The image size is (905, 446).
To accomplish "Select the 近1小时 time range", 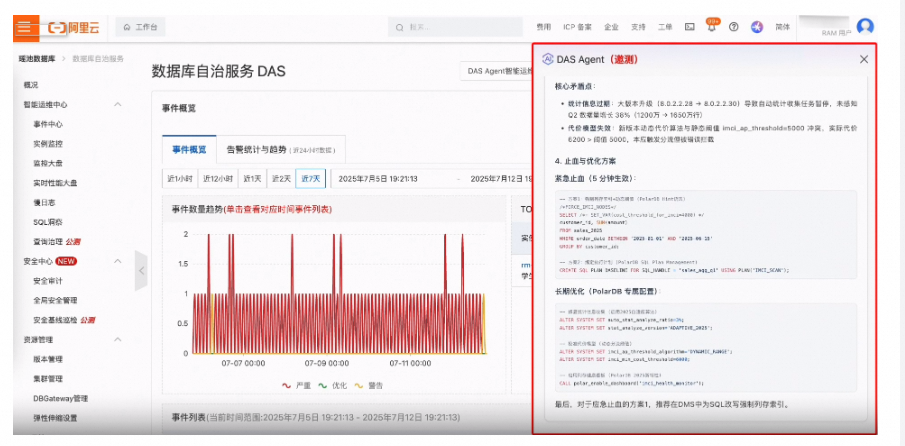I will (180, 179).
